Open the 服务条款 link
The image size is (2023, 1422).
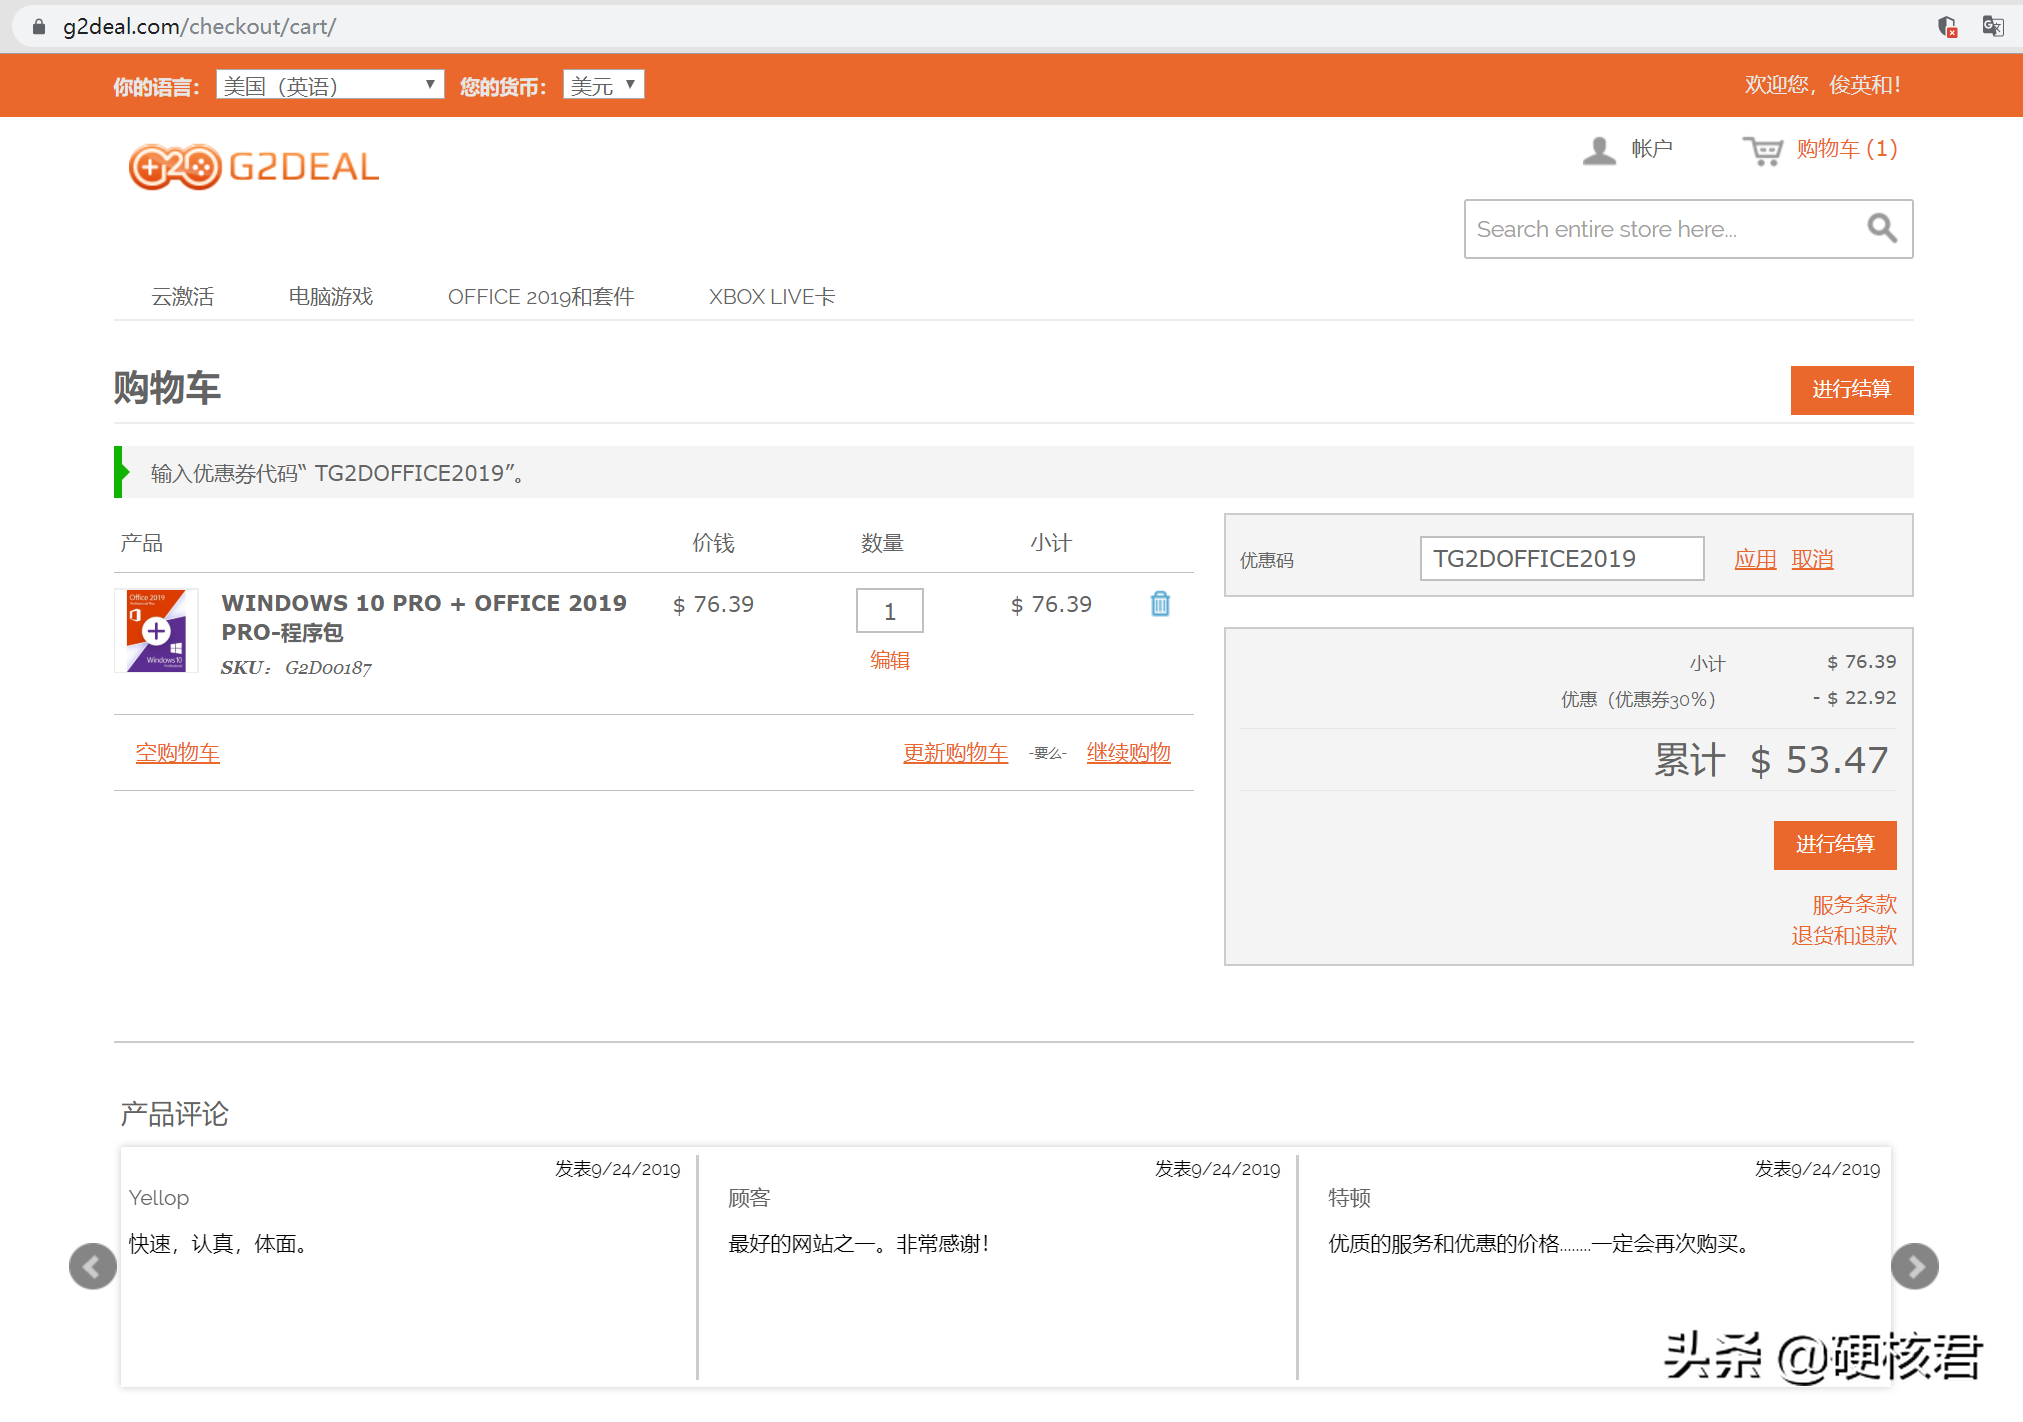click(x=1854, y=904)
